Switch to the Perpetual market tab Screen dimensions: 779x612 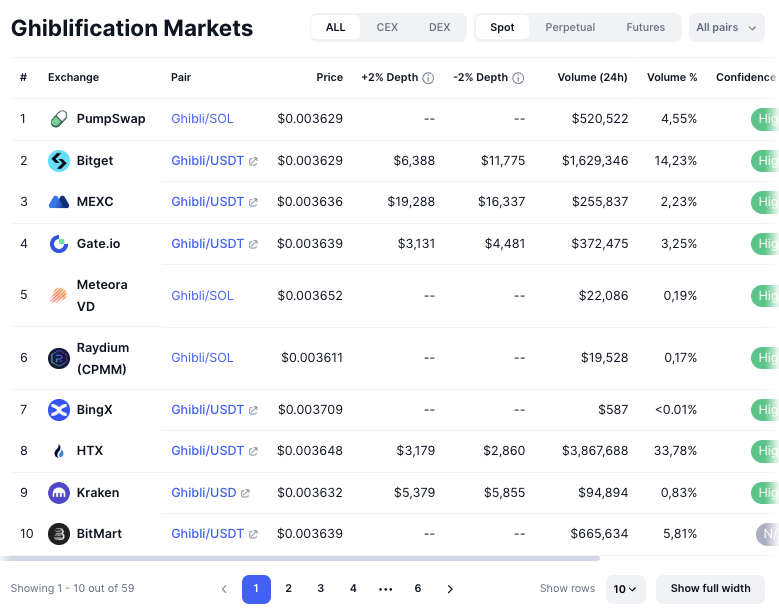[x=570, y=27]
